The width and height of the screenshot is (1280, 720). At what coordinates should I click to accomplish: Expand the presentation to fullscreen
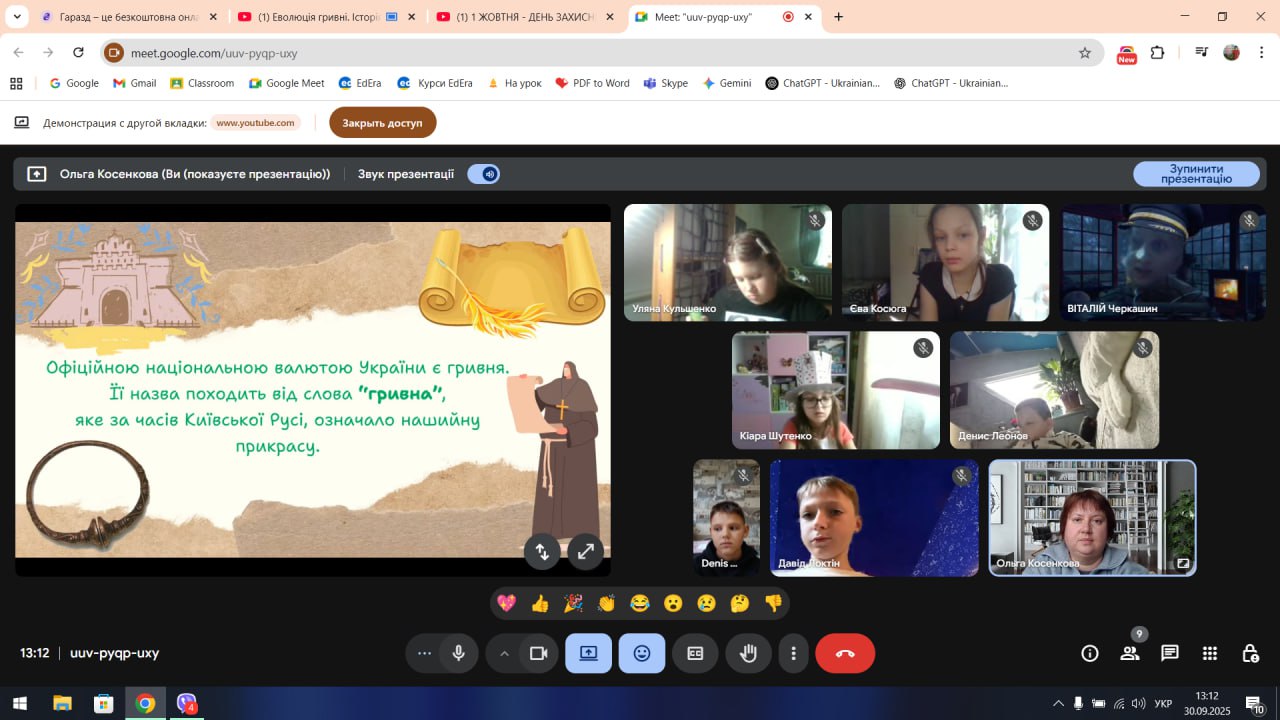pyautogui.click(x=585, y=551)
